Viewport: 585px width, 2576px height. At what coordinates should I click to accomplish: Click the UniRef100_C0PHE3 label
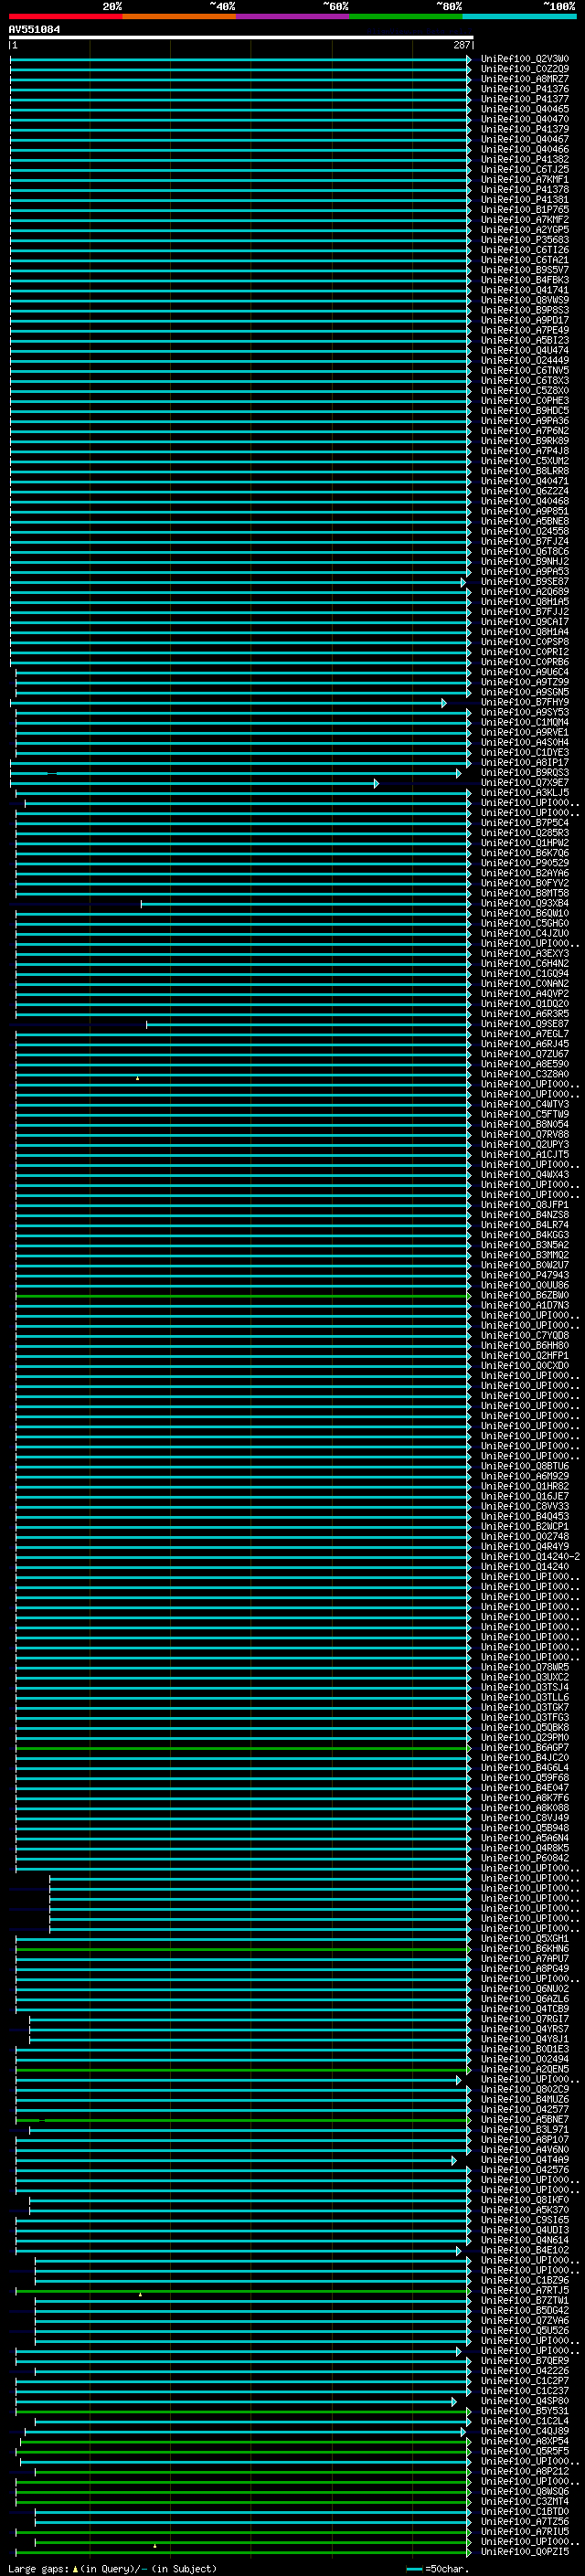pyautogui.click(x=525, y=400)
